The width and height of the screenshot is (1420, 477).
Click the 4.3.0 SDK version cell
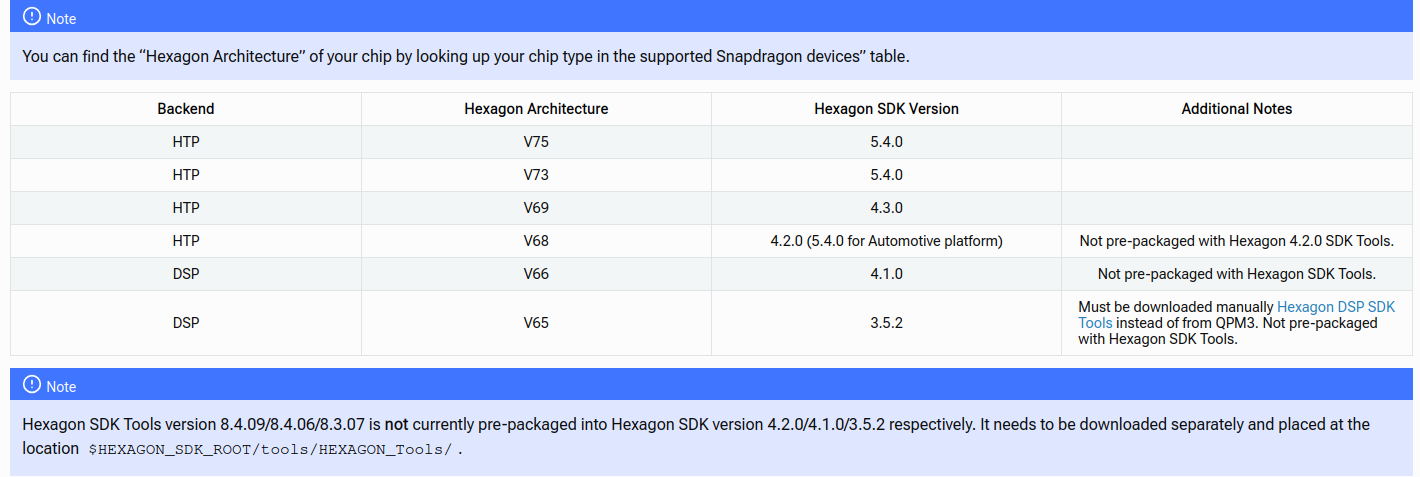(x=886, y=208)
